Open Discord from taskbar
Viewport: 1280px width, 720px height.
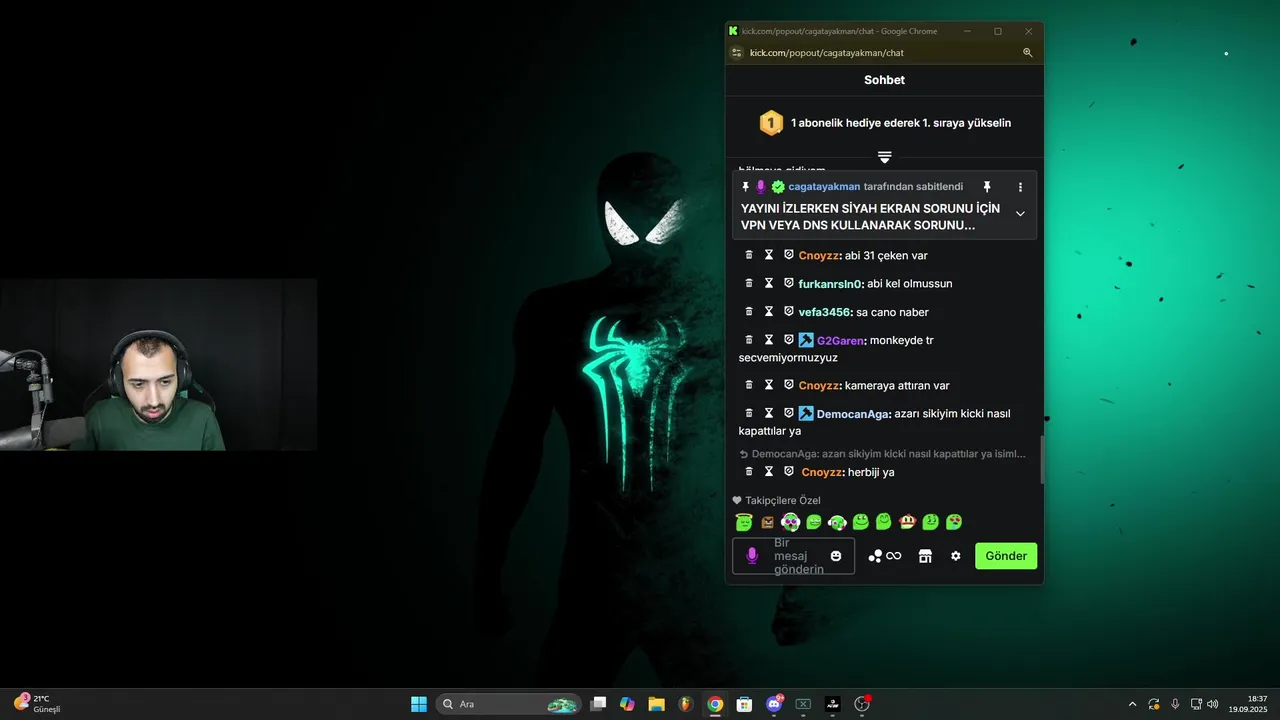pos(773,704)
